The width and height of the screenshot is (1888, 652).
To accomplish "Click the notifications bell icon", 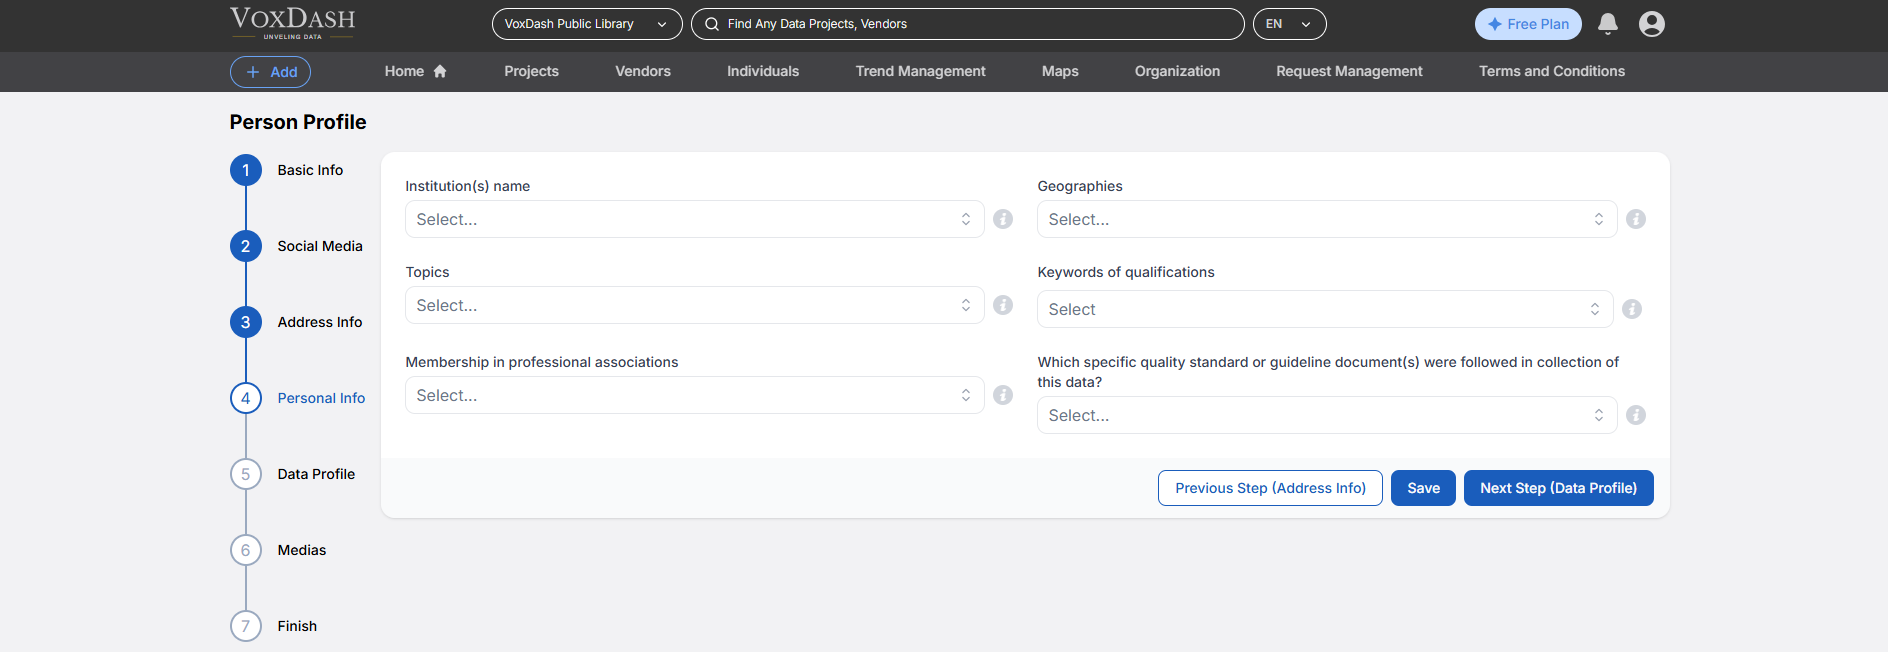I will coord(1608,24).
